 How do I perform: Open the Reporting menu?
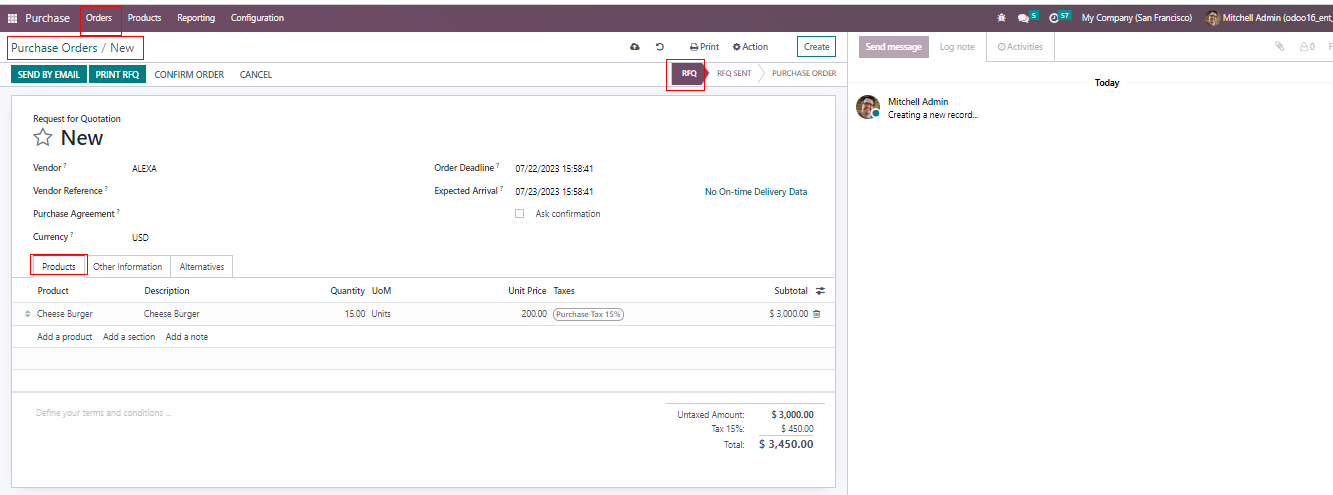point(196,18)
